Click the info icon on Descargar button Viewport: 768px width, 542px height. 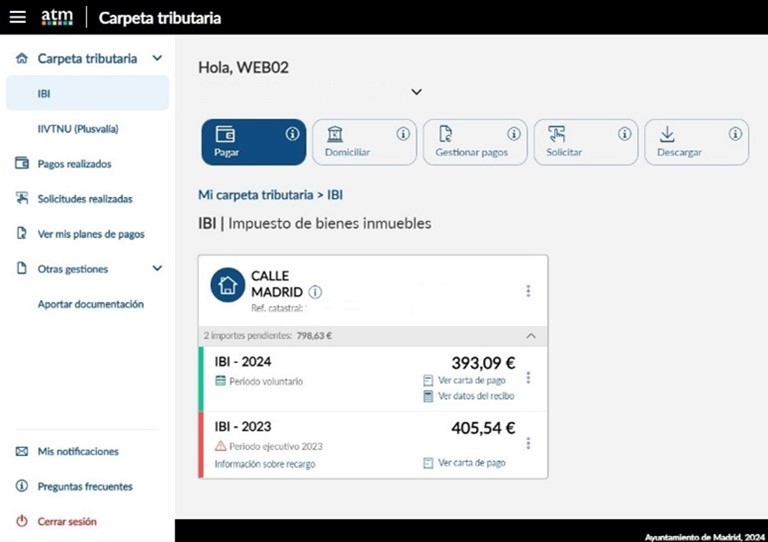coord(735,133)
